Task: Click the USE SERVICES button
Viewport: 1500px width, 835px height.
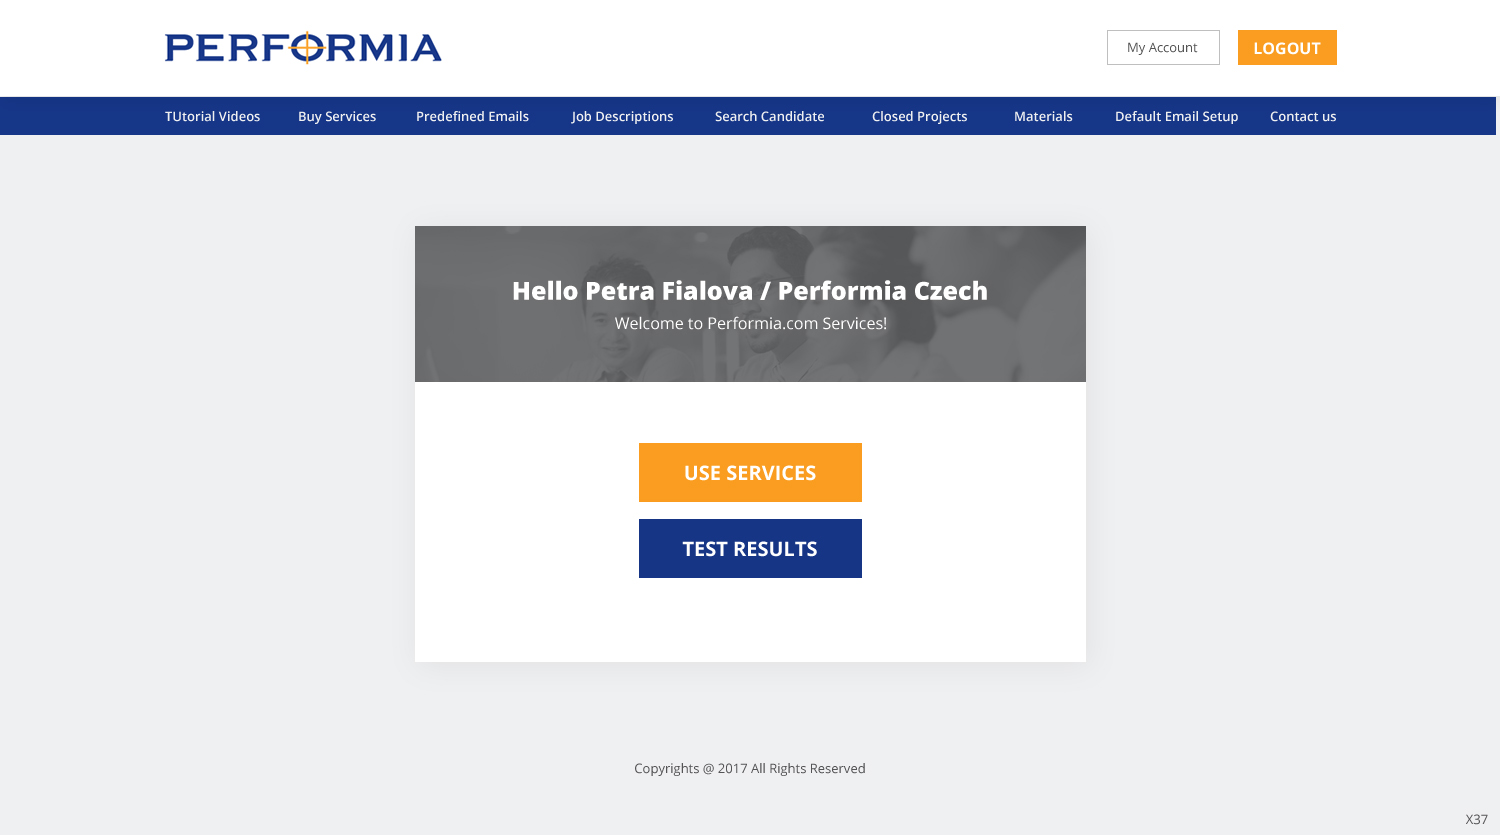Action: 750,472
